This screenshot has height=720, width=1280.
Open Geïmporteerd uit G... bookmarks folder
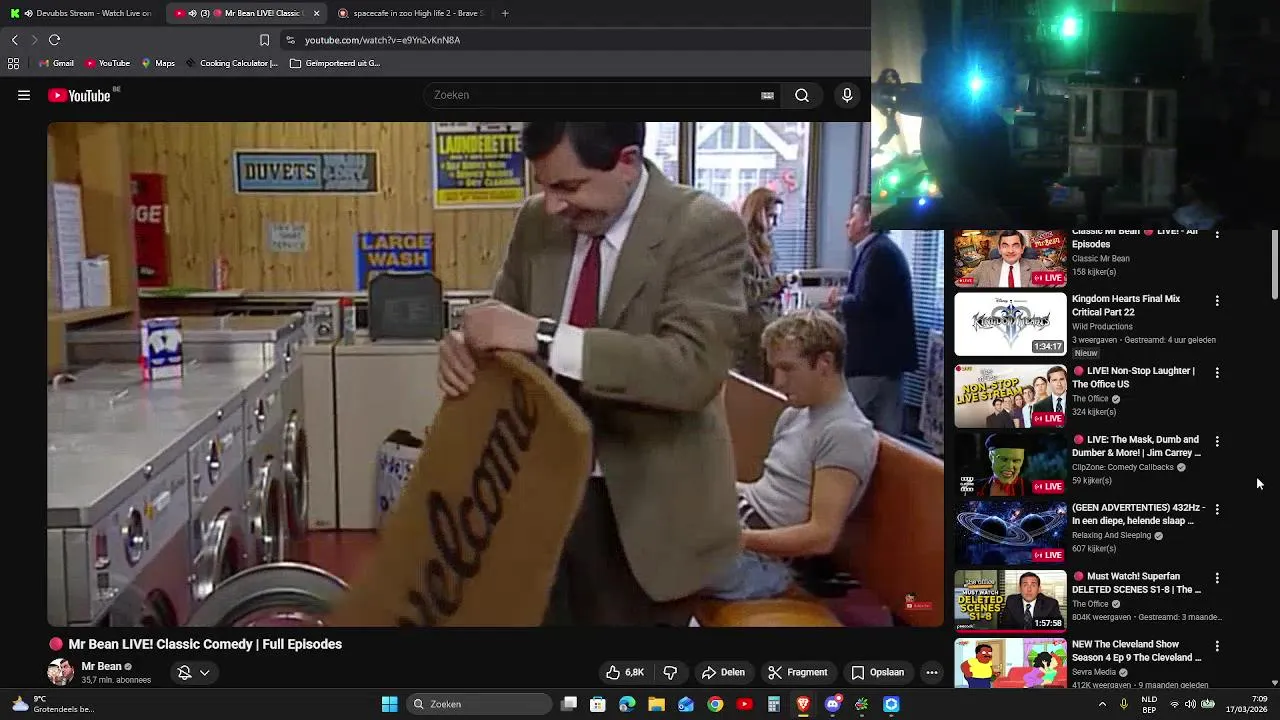[335, 63]
